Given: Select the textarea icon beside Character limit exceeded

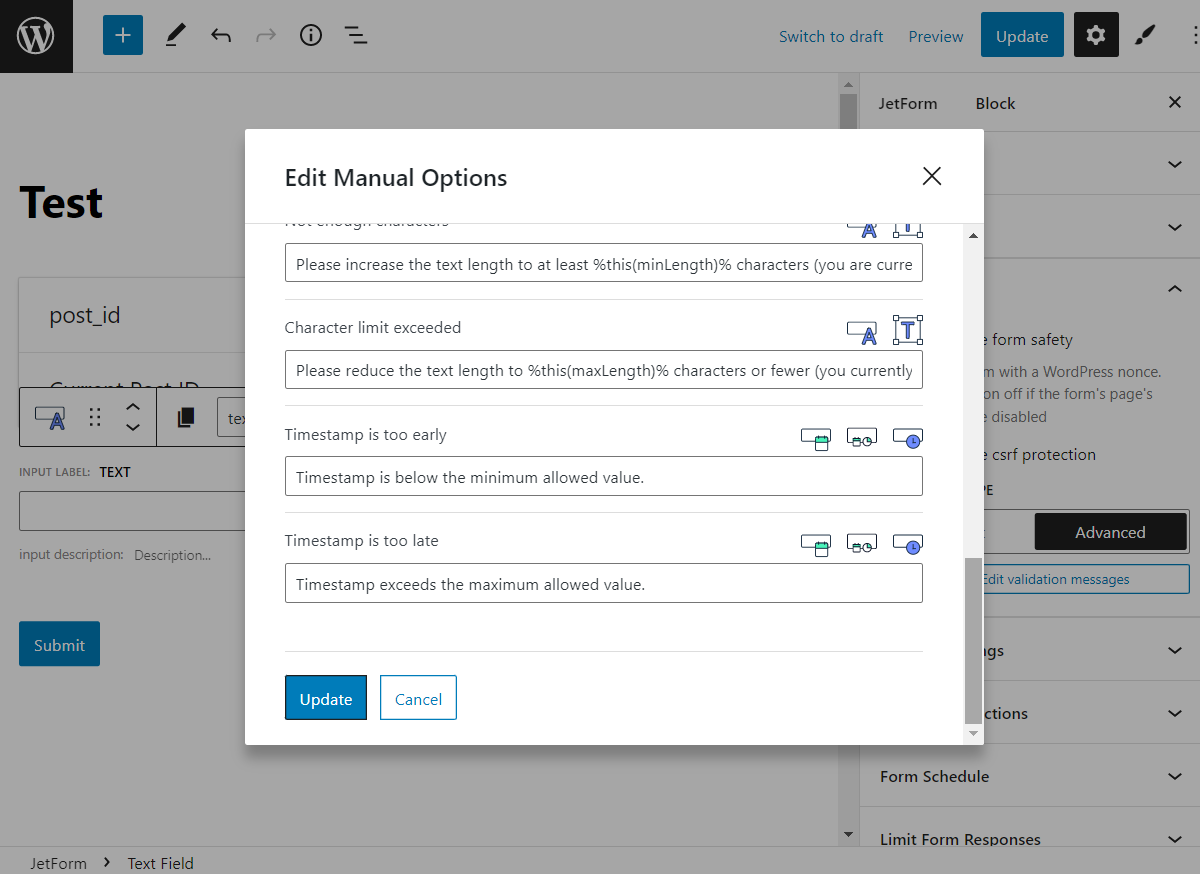Looking at the screenshot, I should click(x=908, y=330).
